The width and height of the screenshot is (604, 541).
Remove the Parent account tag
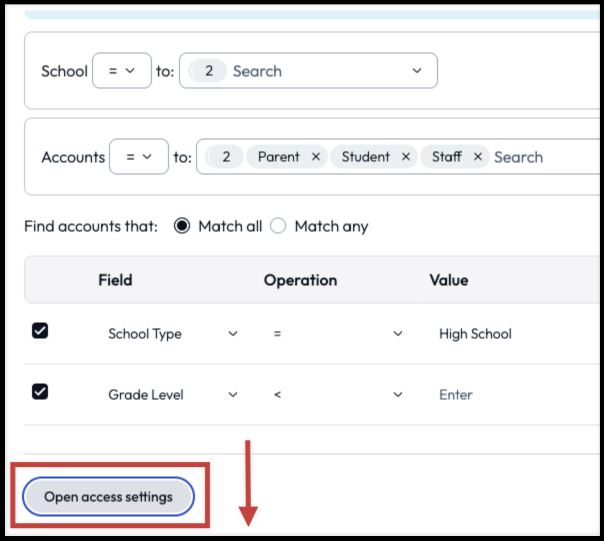click(x=316, y=157)
